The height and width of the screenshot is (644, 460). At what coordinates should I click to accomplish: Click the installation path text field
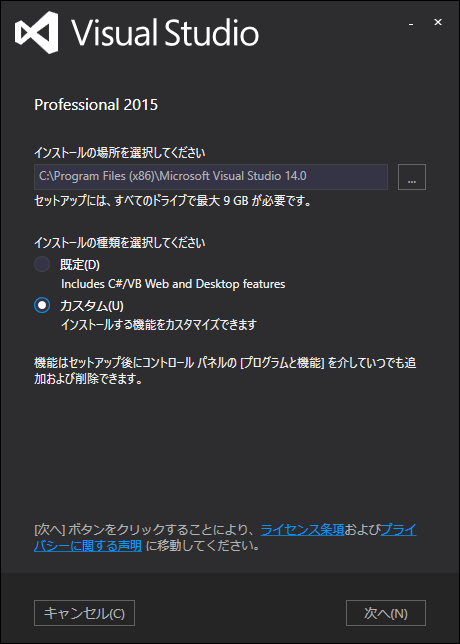pos(211,177)
